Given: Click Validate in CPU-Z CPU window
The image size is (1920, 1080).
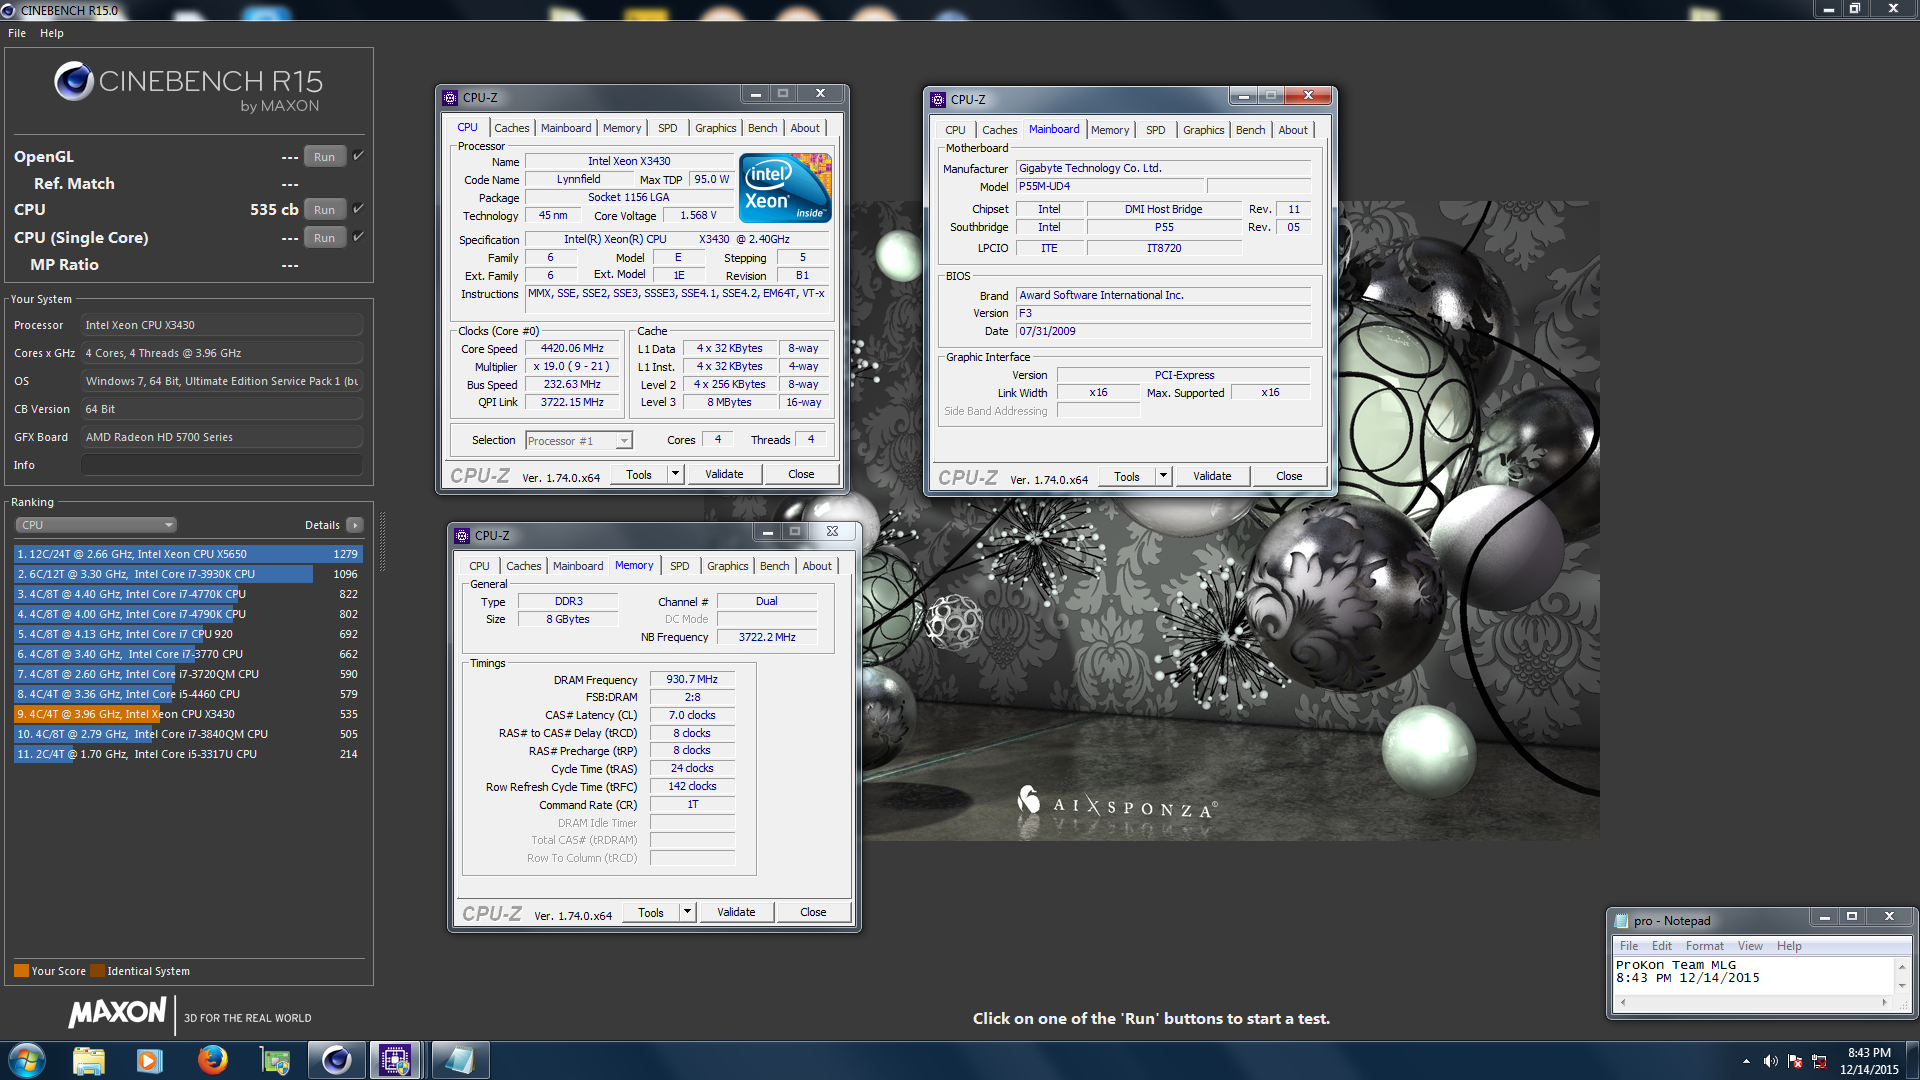Looking at the screenshot, I should pos(724,474).
